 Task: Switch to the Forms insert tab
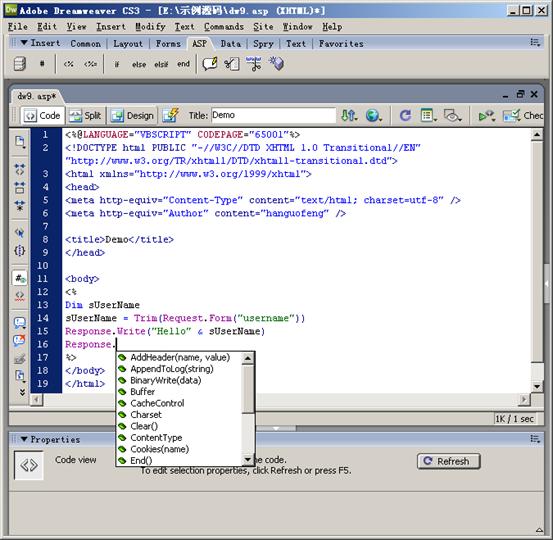[168, 44]
